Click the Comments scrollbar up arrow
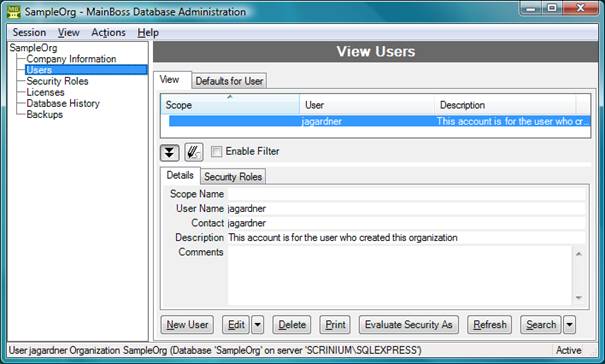This screenshot has width=605, height=364. point(579,254)
